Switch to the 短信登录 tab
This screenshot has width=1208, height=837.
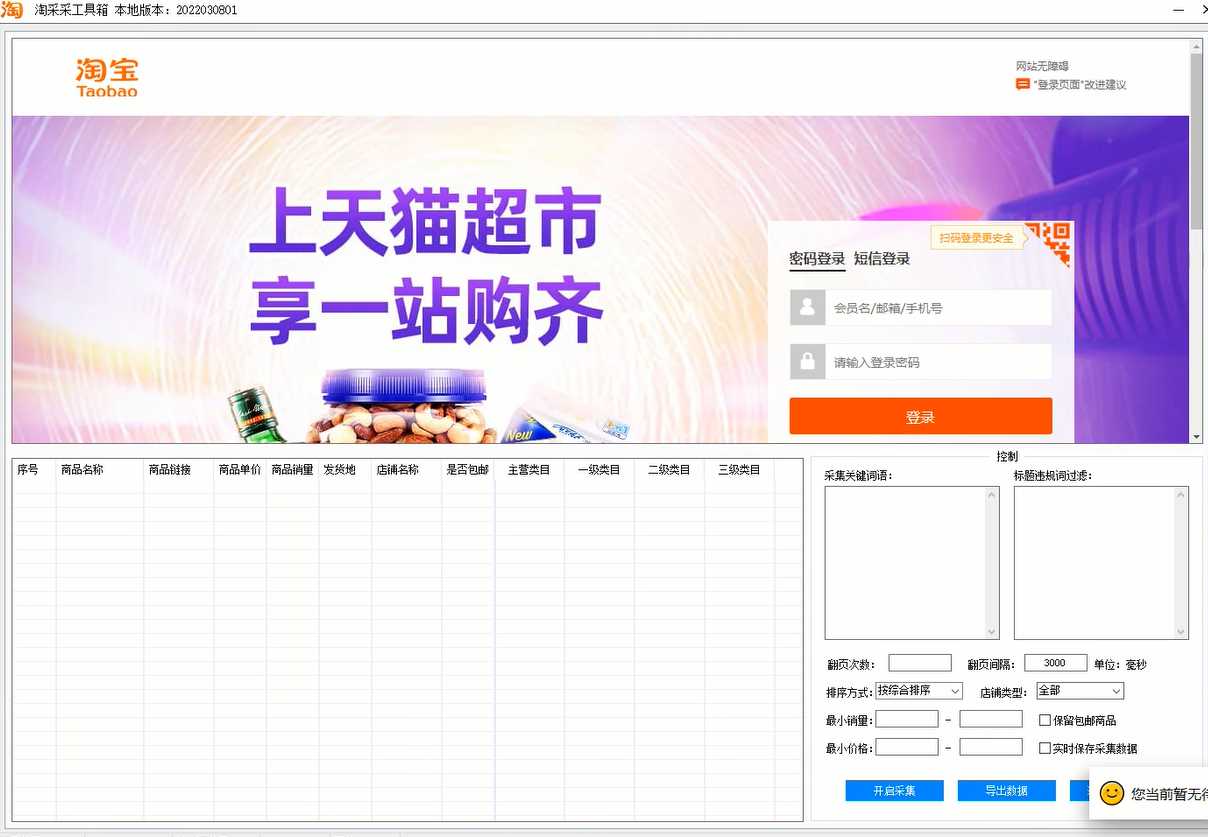tap(881, 259)
